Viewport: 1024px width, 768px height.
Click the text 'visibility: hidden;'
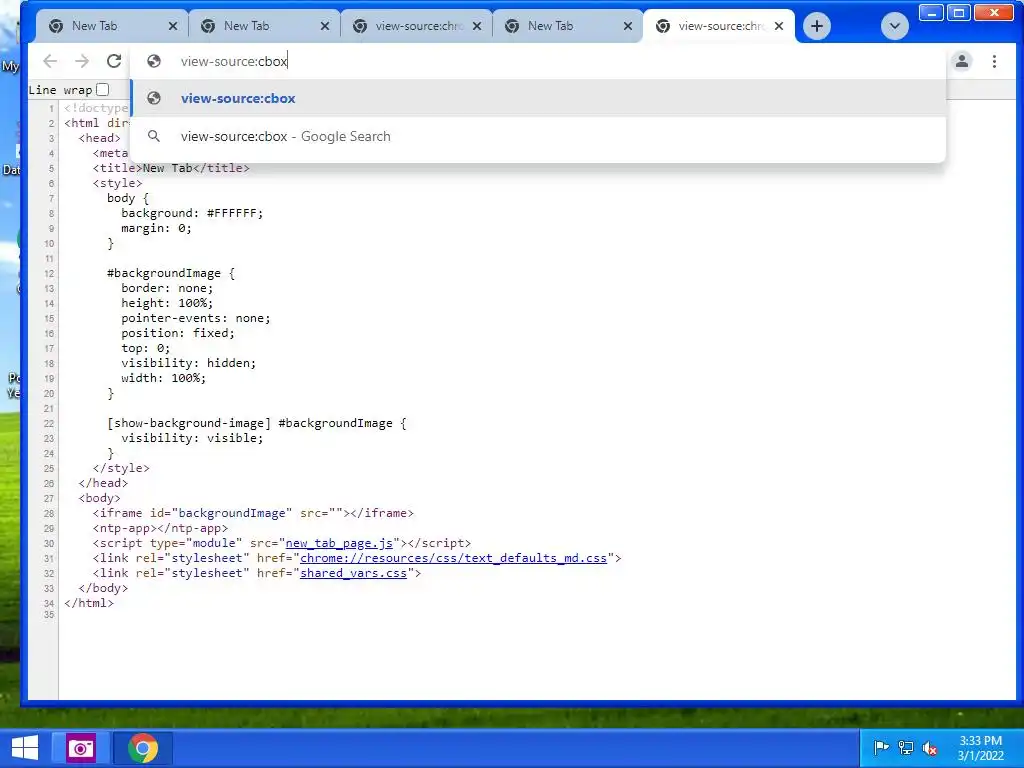pyautogui.click(x=189, y=363)
